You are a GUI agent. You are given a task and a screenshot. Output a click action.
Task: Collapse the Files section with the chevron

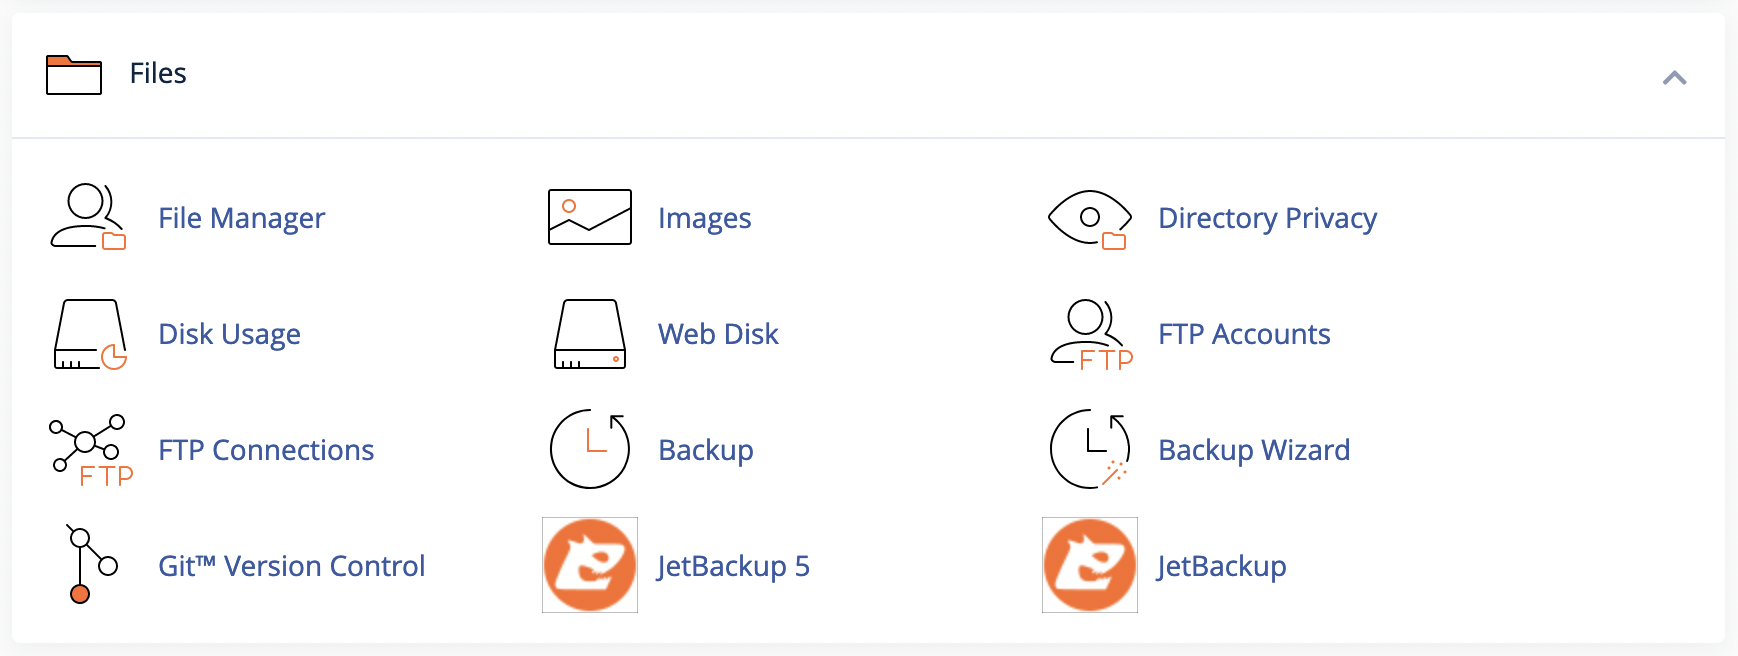tap(1674, 77)
